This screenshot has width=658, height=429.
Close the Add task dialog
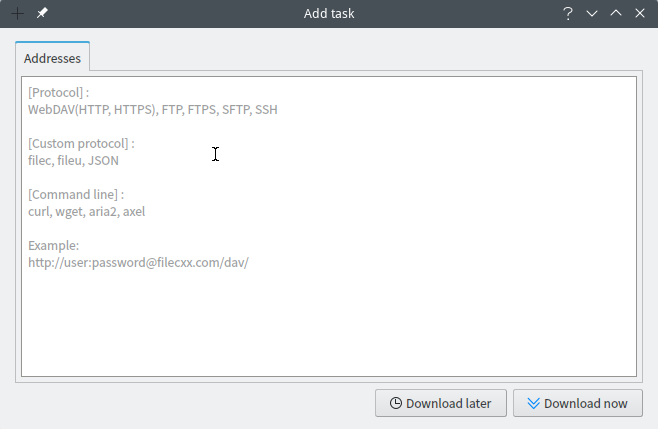640,13
